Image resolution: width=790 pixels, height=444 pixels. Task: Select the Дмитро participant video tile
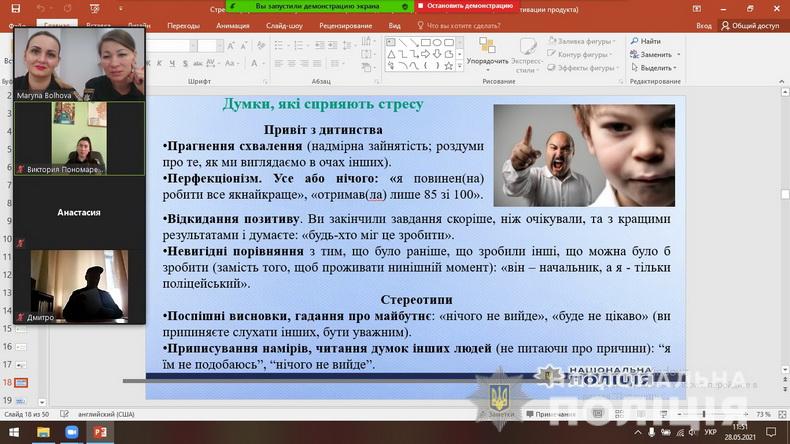click(x=79, y=286)
